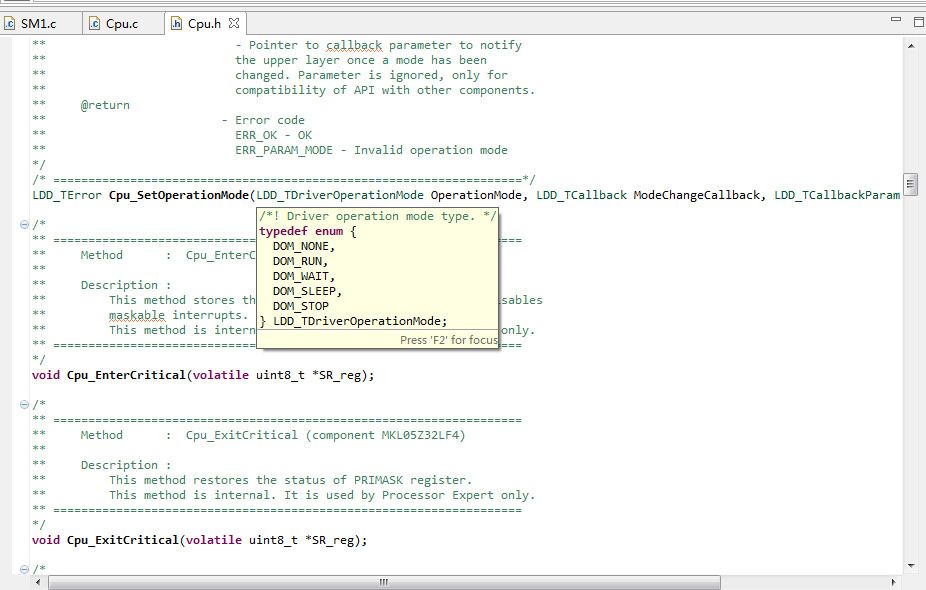Click the @return tag in the comment

(x=105, y=105)
